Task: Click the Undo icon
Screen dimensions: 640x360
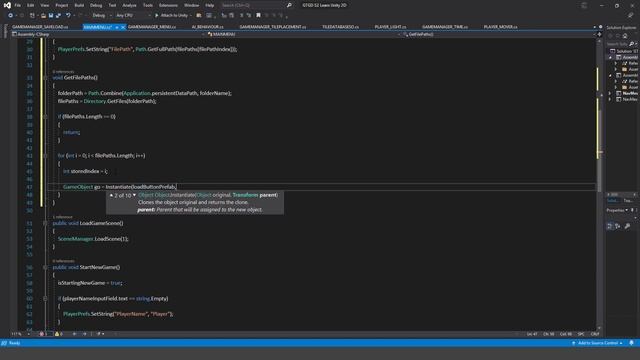Action: (68, 16)
